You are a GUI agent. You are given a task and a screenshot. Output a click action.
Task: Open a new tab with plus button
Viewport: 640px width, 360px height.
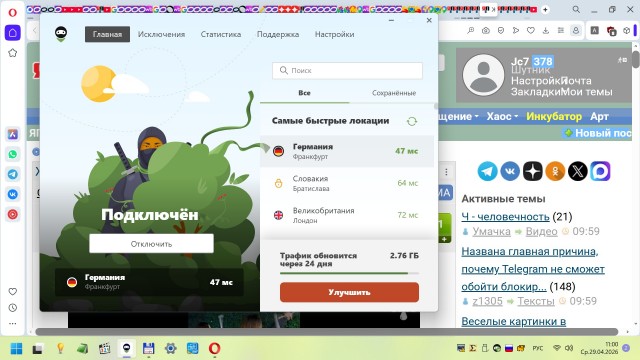[x=545, y=9]
